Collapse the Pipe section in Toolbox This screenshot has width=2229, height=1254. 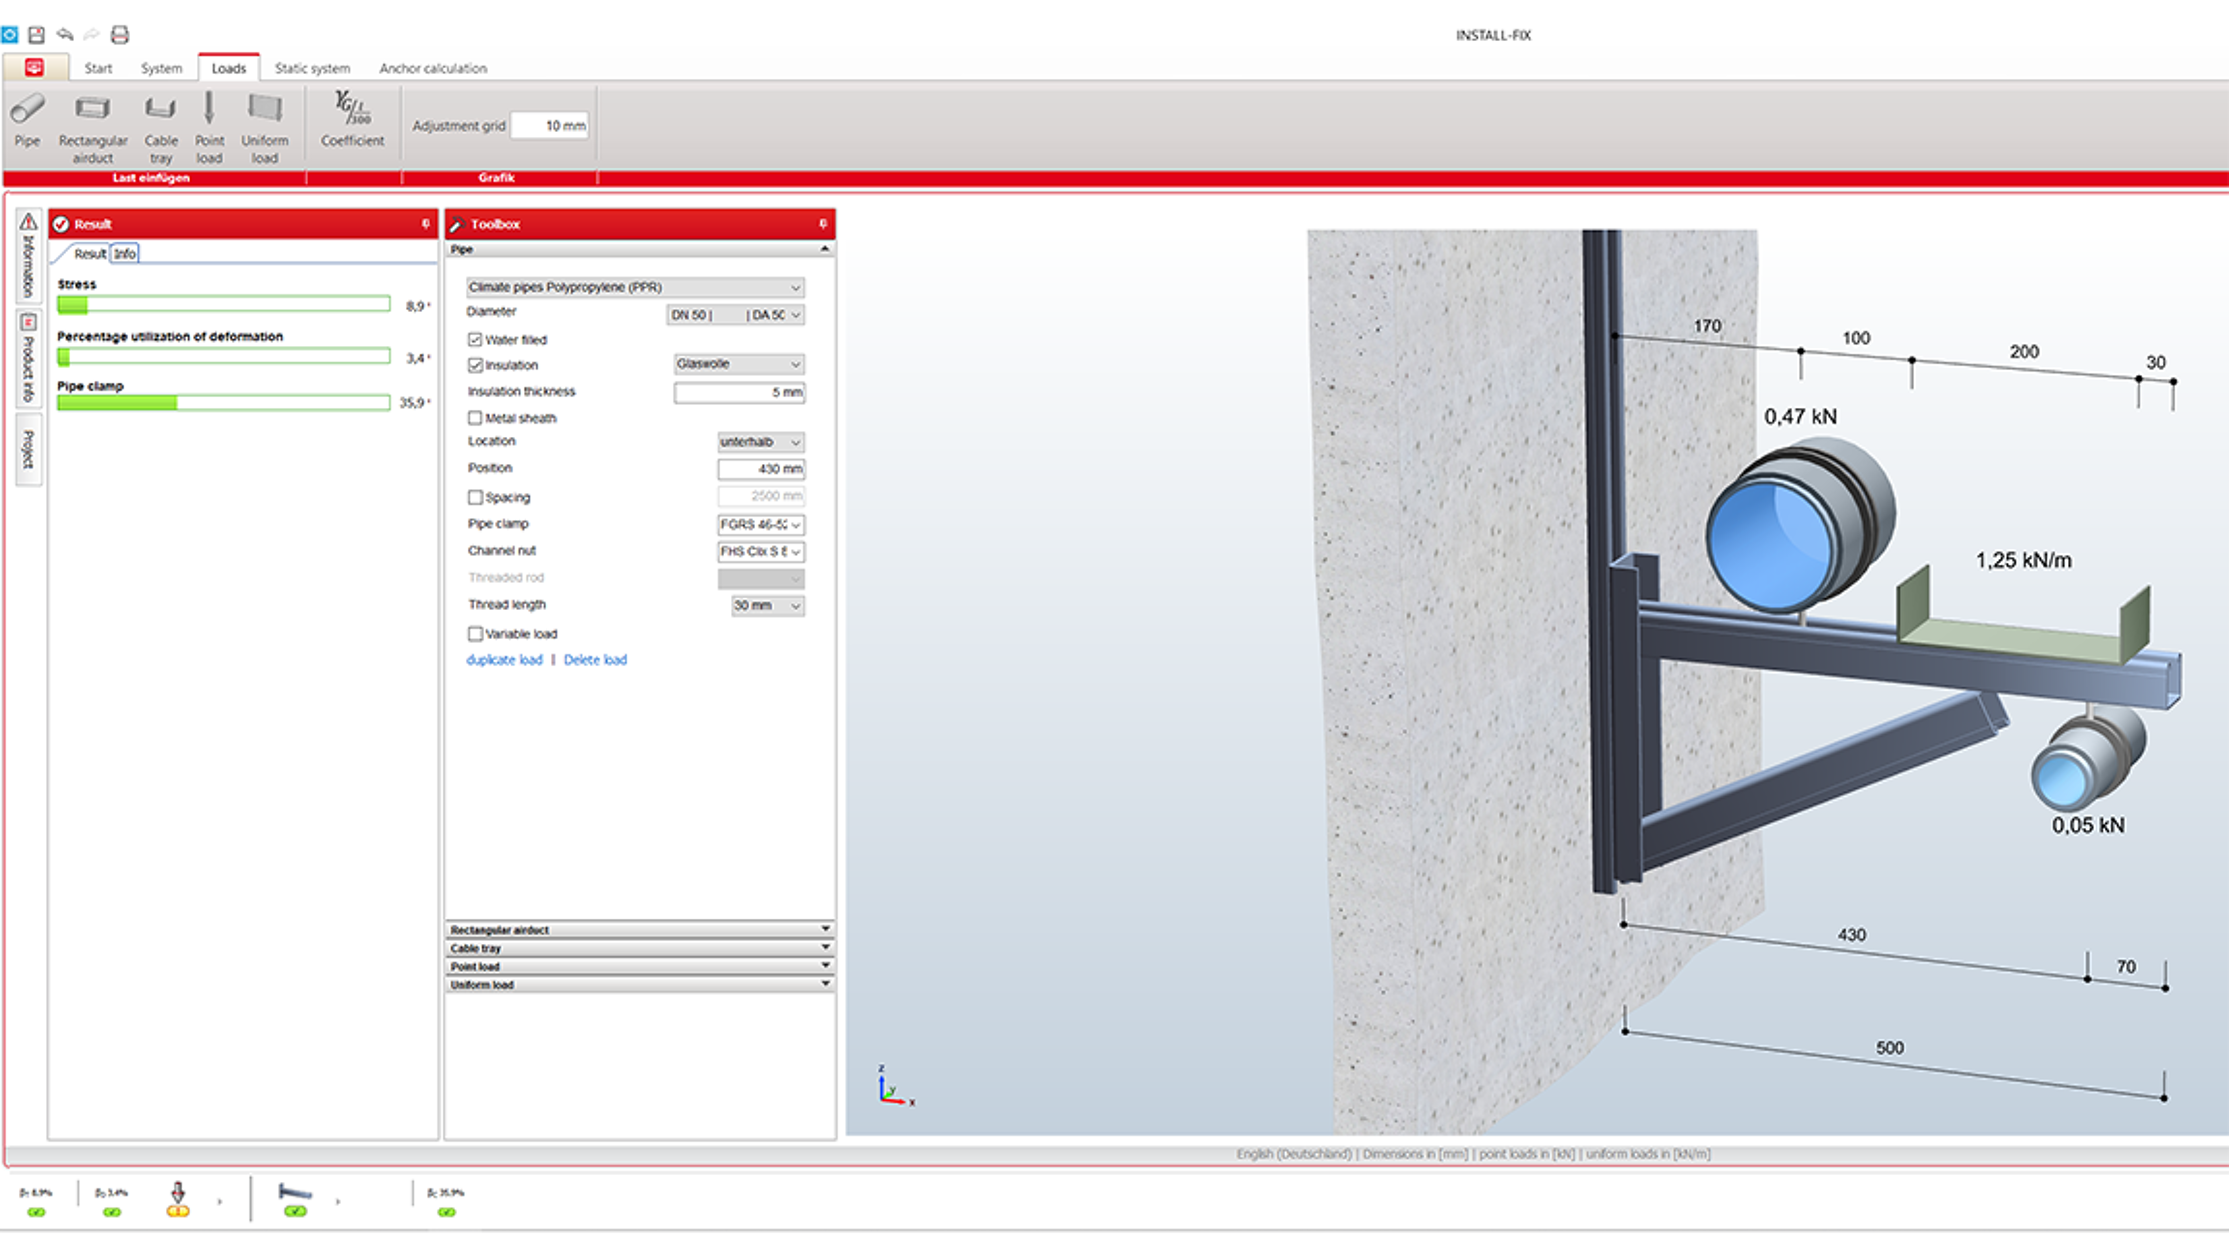[x=824, y=248]
